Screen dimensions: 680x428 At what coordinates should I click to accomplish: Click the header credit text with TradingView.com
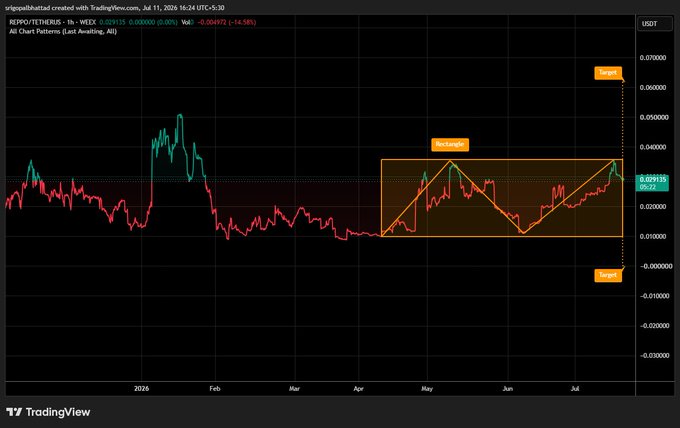[x=114, y=8]
